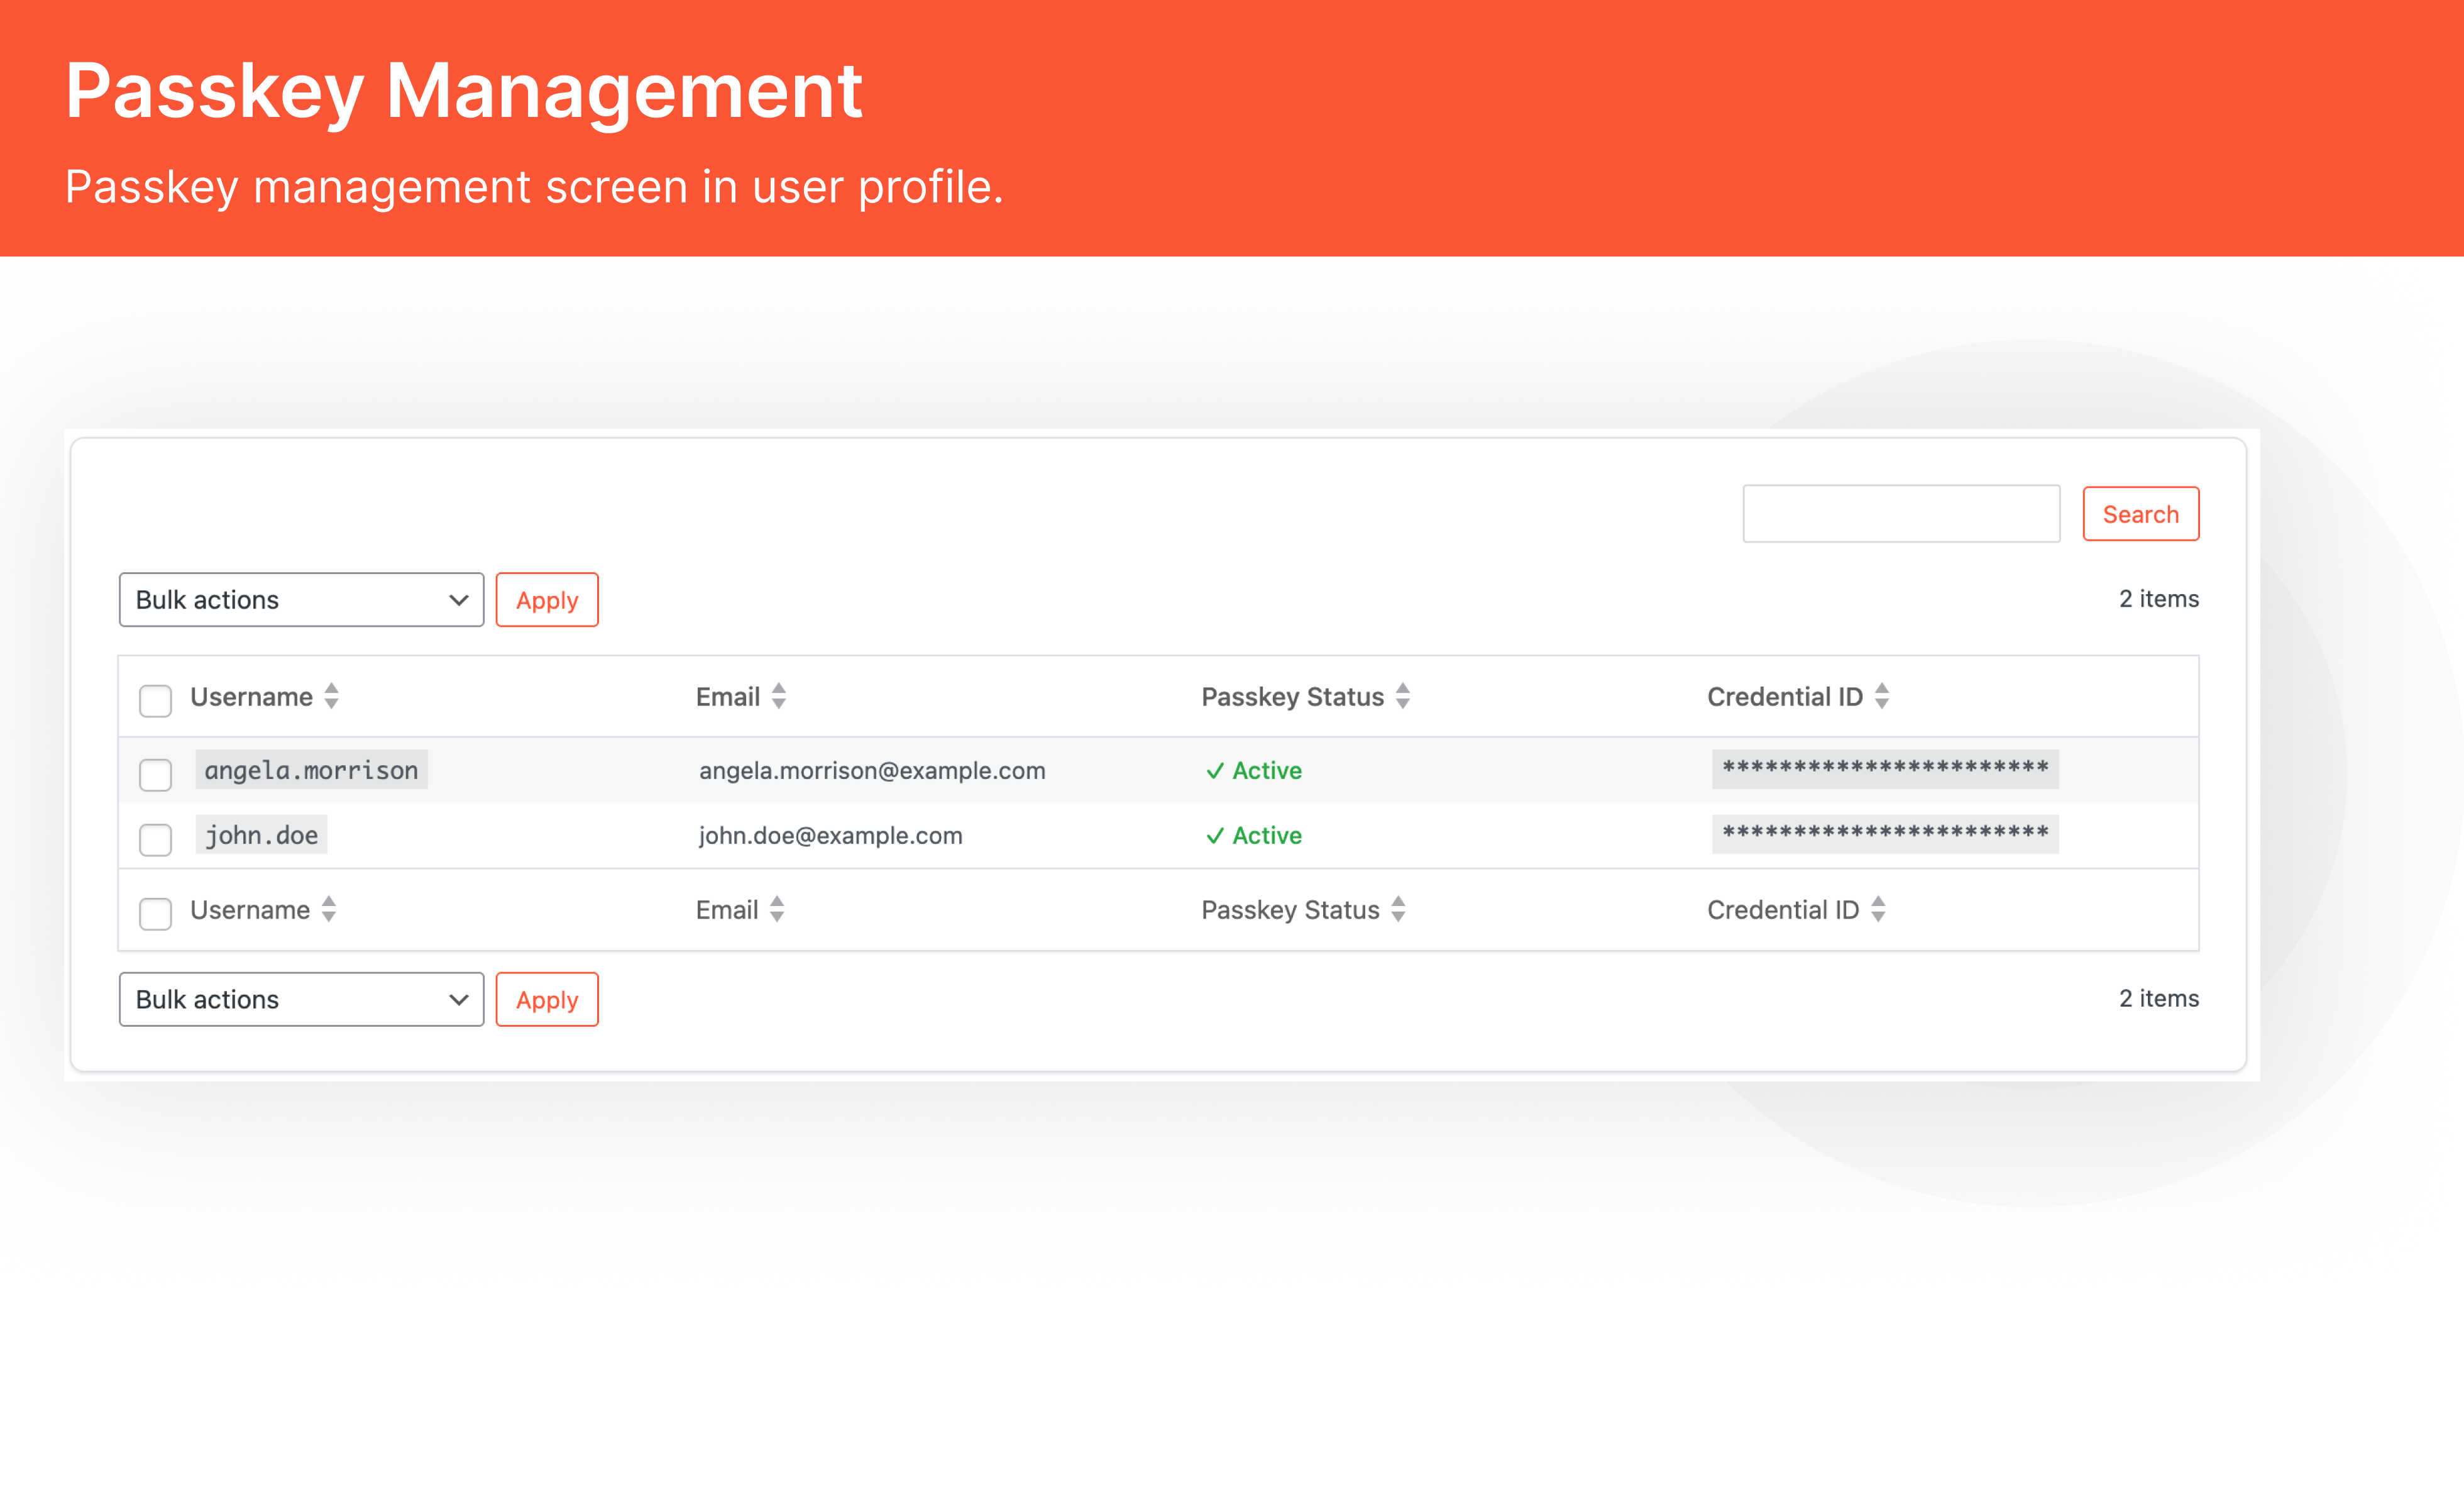
Task: Sort the table by Username ascending
Action: [x=331, y=697]
